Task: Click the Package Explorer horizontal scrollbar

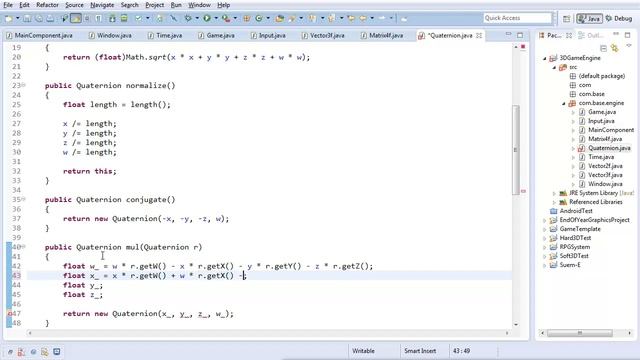Action: click(580, 333)
